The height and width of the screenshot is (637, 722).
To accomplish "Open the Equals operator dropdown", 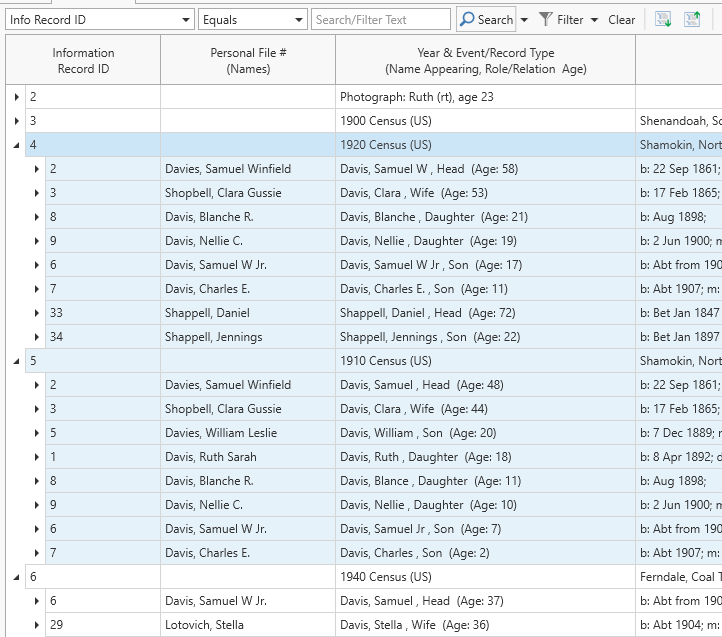I will click(299, 20).
